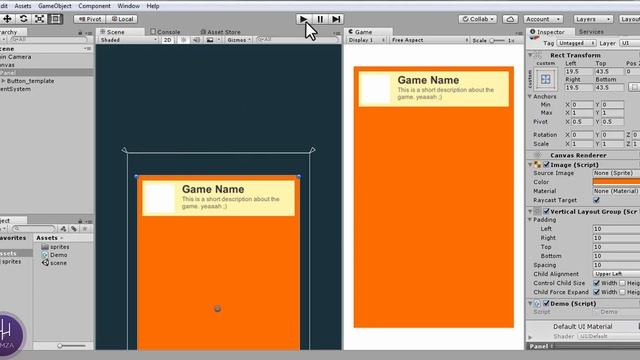Open scene effects image icon

tap(210, 40)
